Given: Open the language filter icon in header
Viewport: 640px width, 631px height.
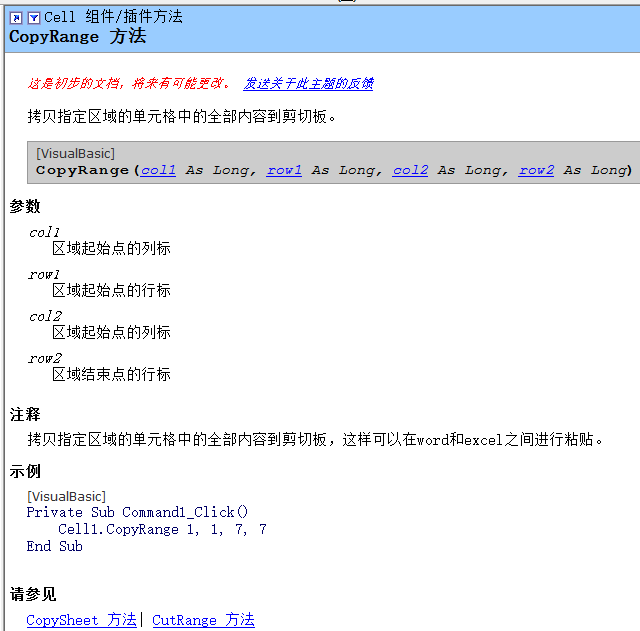Looking at the screenshot, I should (x=34, y=18).
